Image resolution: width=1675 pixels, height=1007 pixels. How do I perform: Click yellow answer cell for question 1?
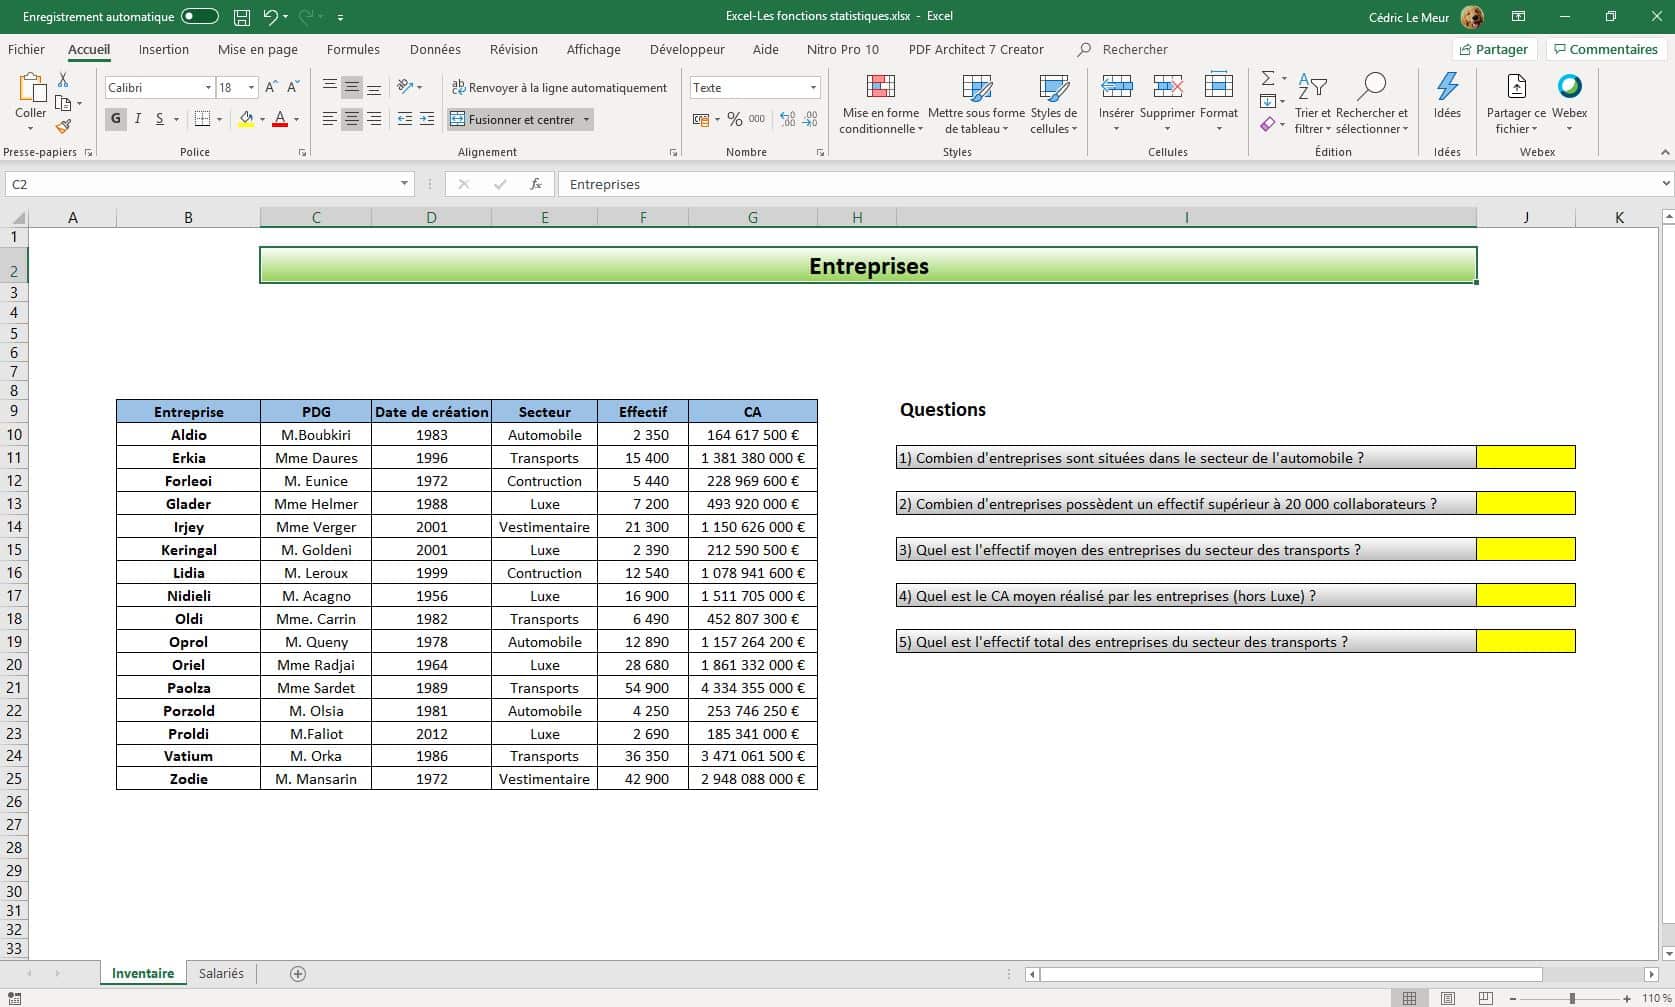click(1525, 458)
